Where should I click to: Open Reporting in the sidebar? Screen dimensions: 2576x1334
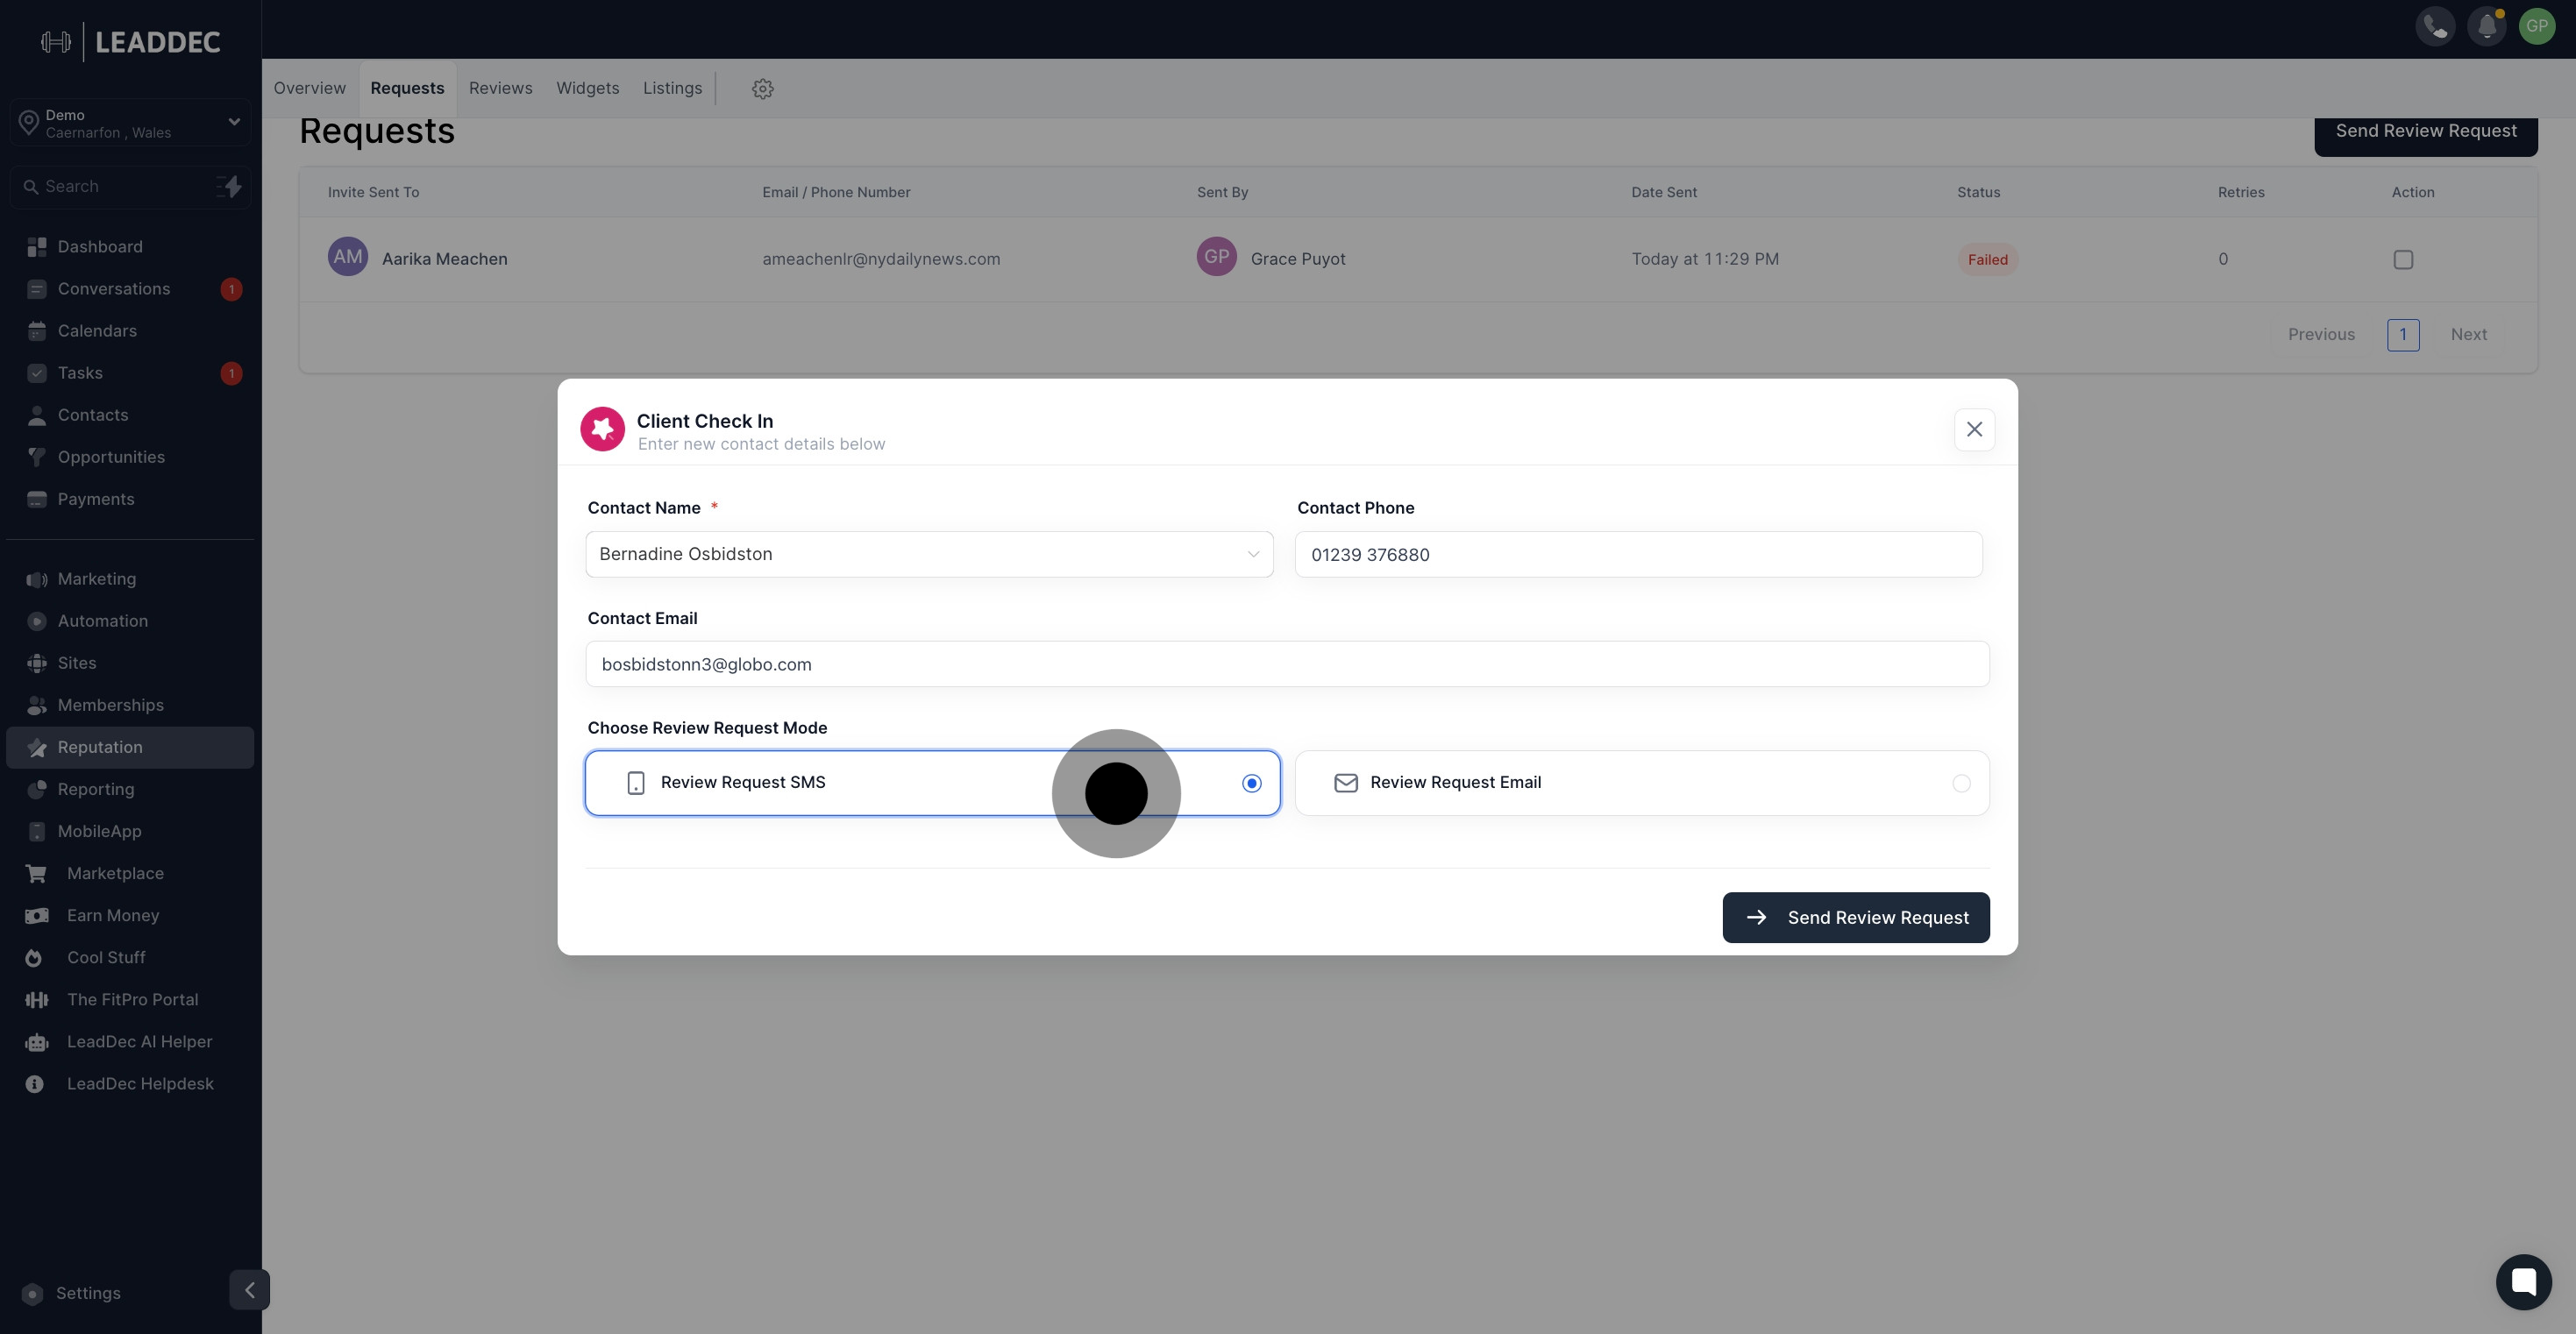[130, 789]
